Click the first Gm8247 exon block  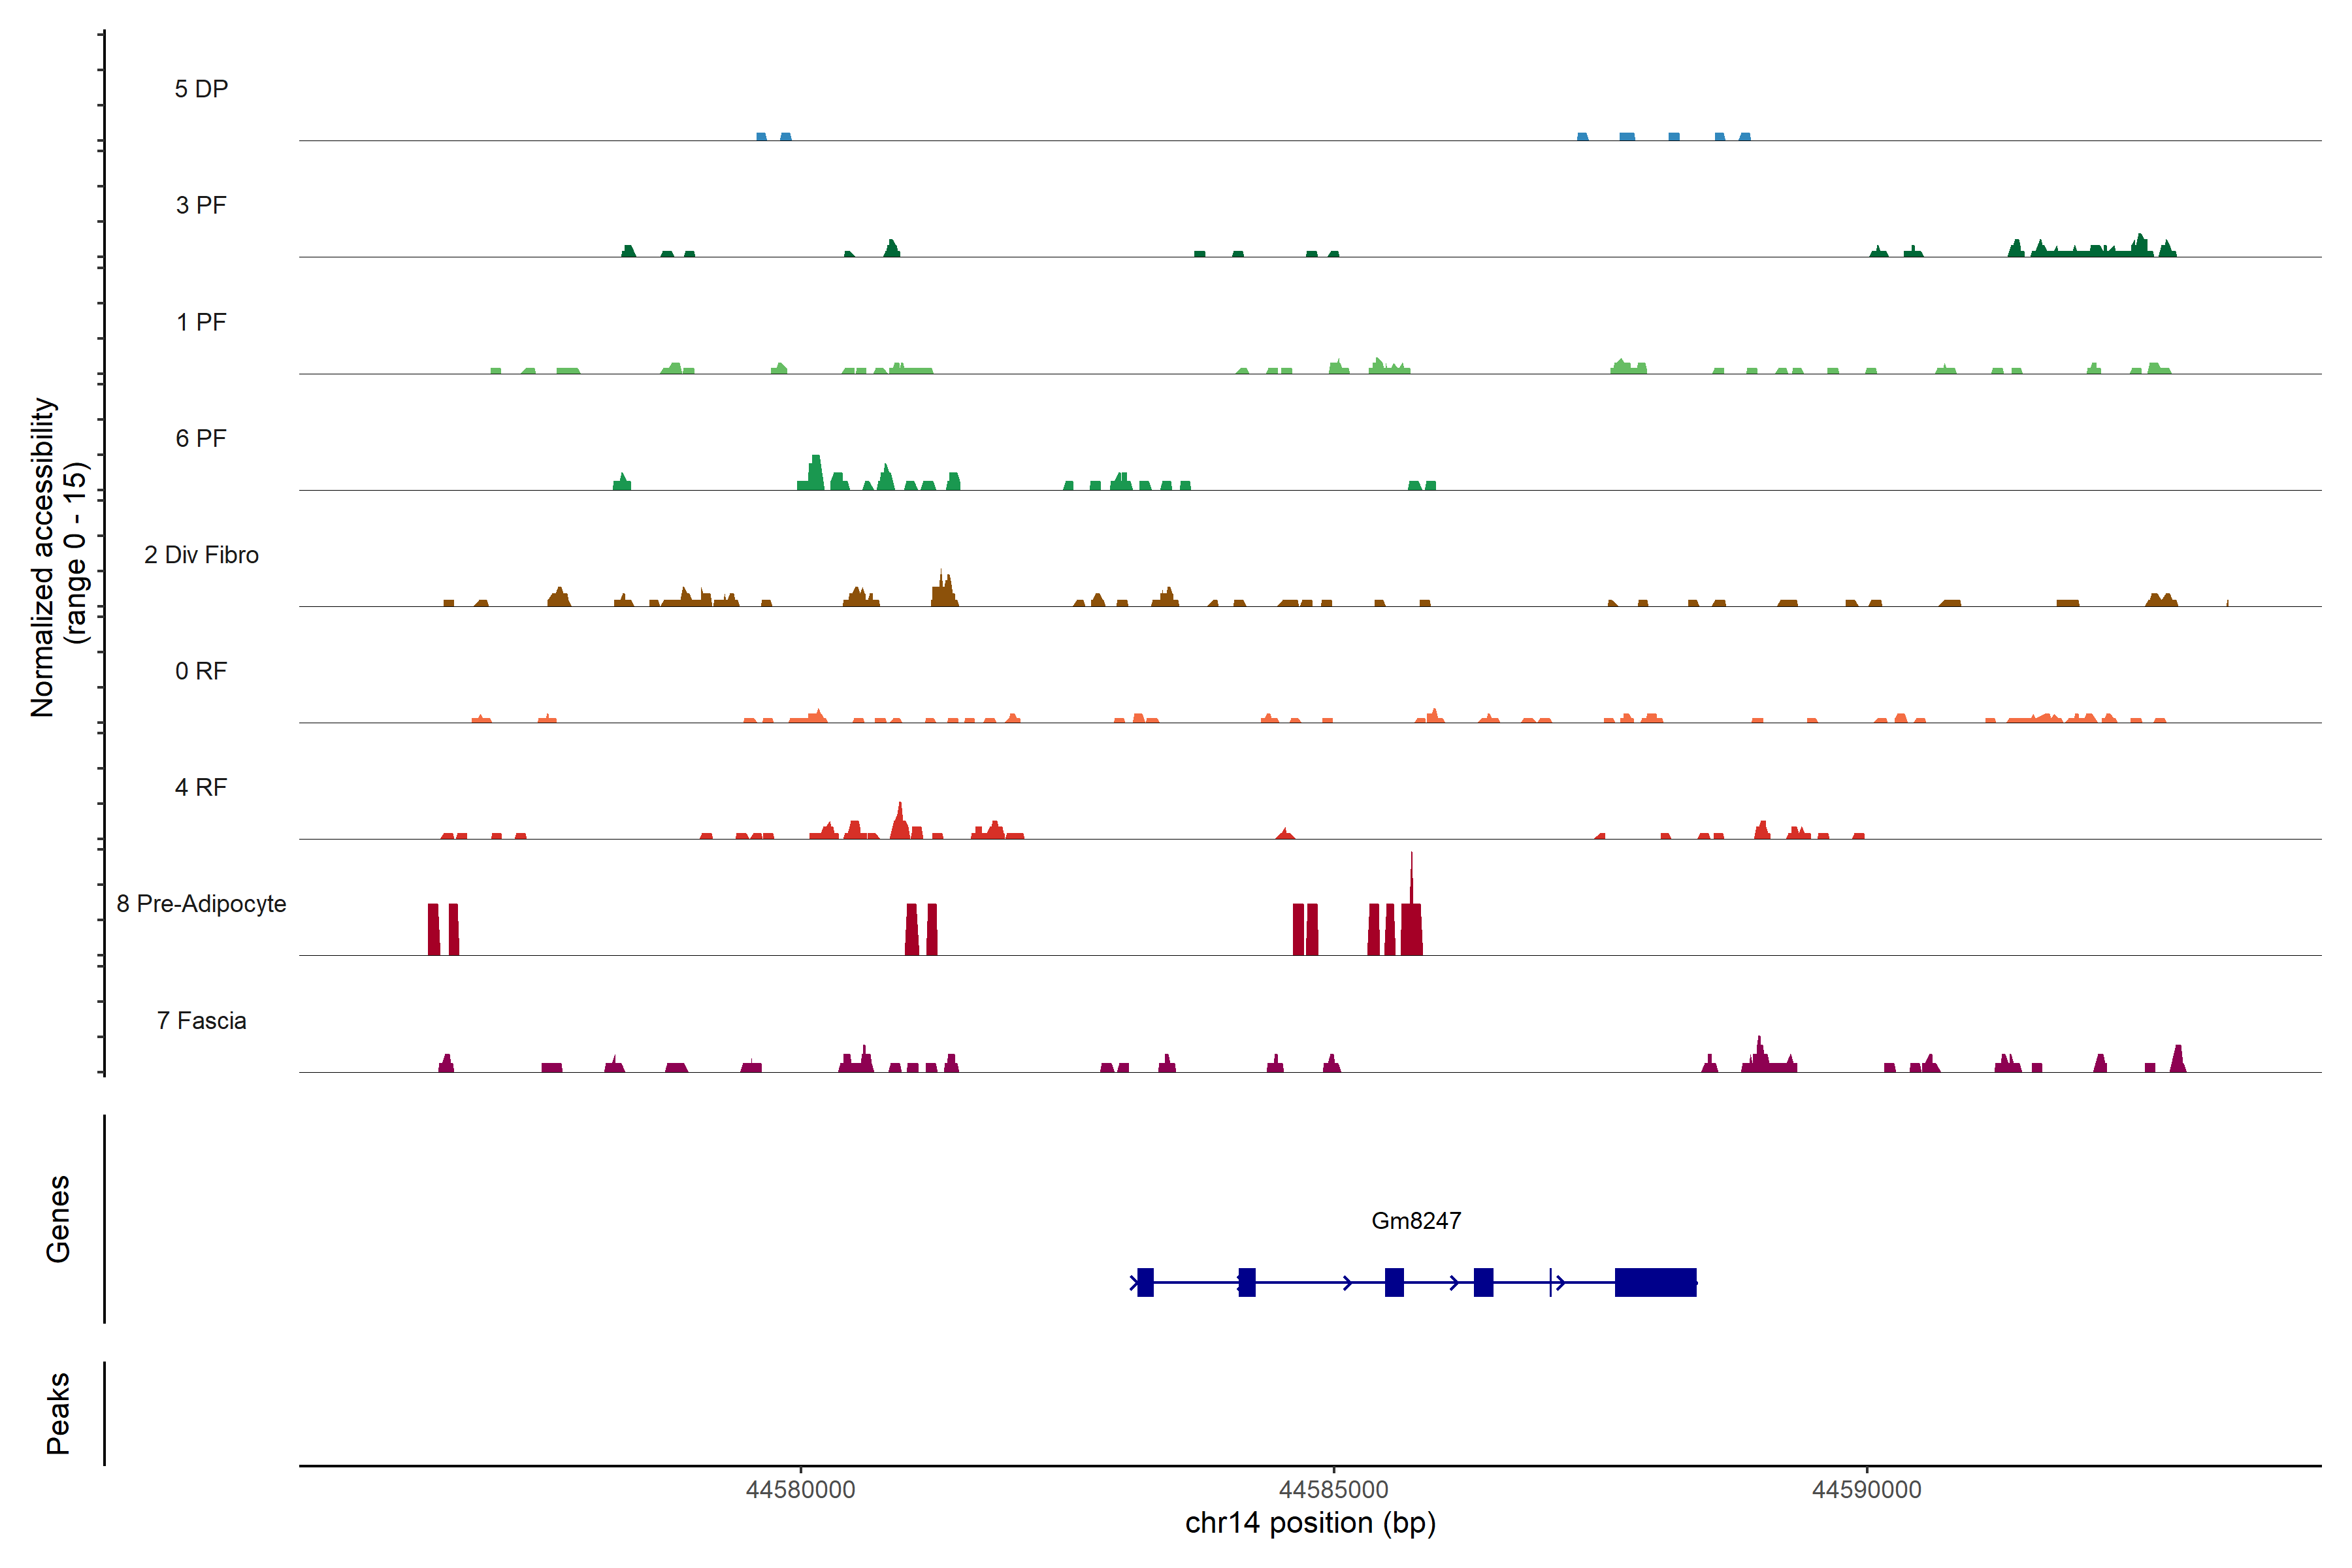click(x=1145, y=1282)
